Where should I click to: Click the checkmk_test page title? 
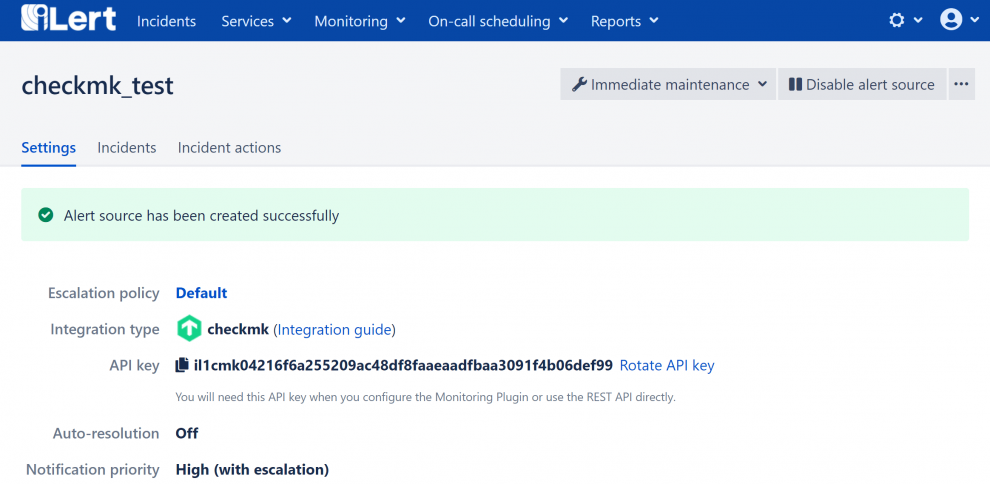(97, 86)
